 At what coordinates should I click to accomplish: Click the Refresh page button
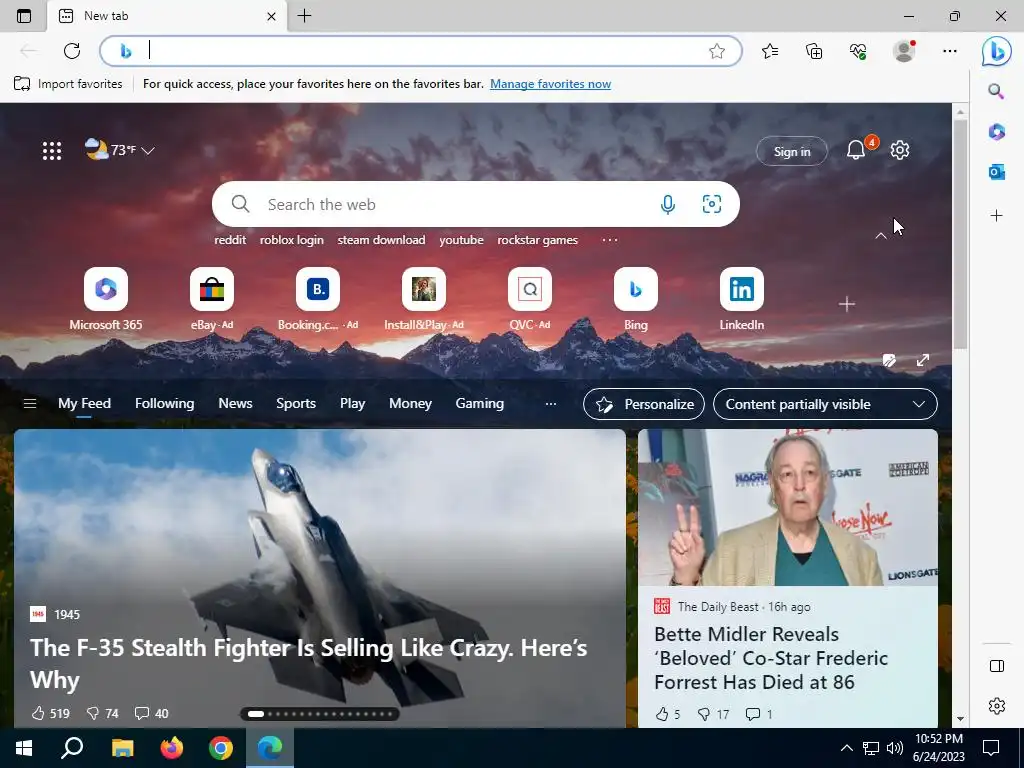(72, 51)
